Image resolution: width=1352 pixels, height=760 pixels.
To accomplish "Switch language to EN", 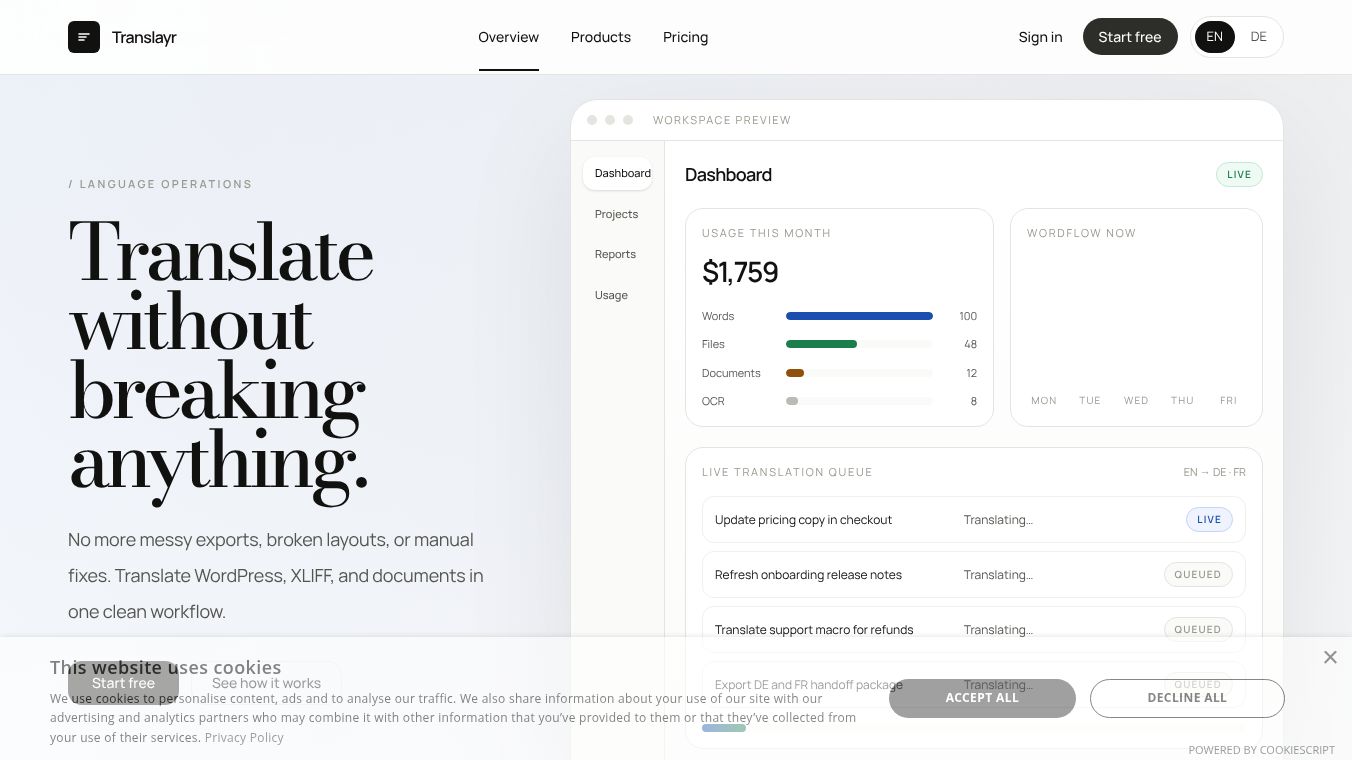I will (x=1214, y=37).
